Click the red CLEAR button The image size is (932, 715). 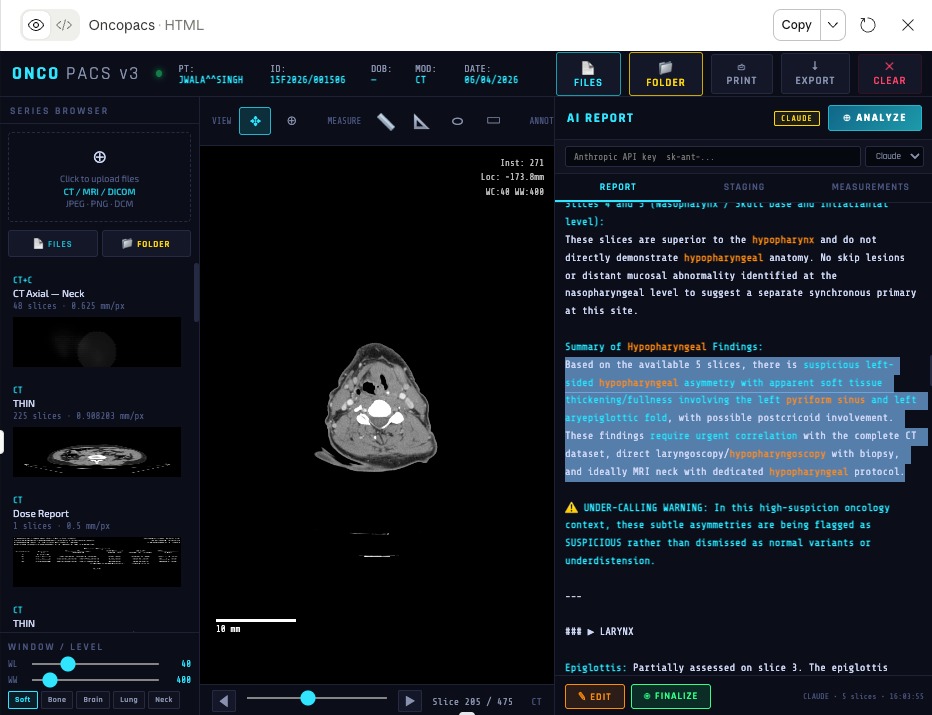coord(889,74)
